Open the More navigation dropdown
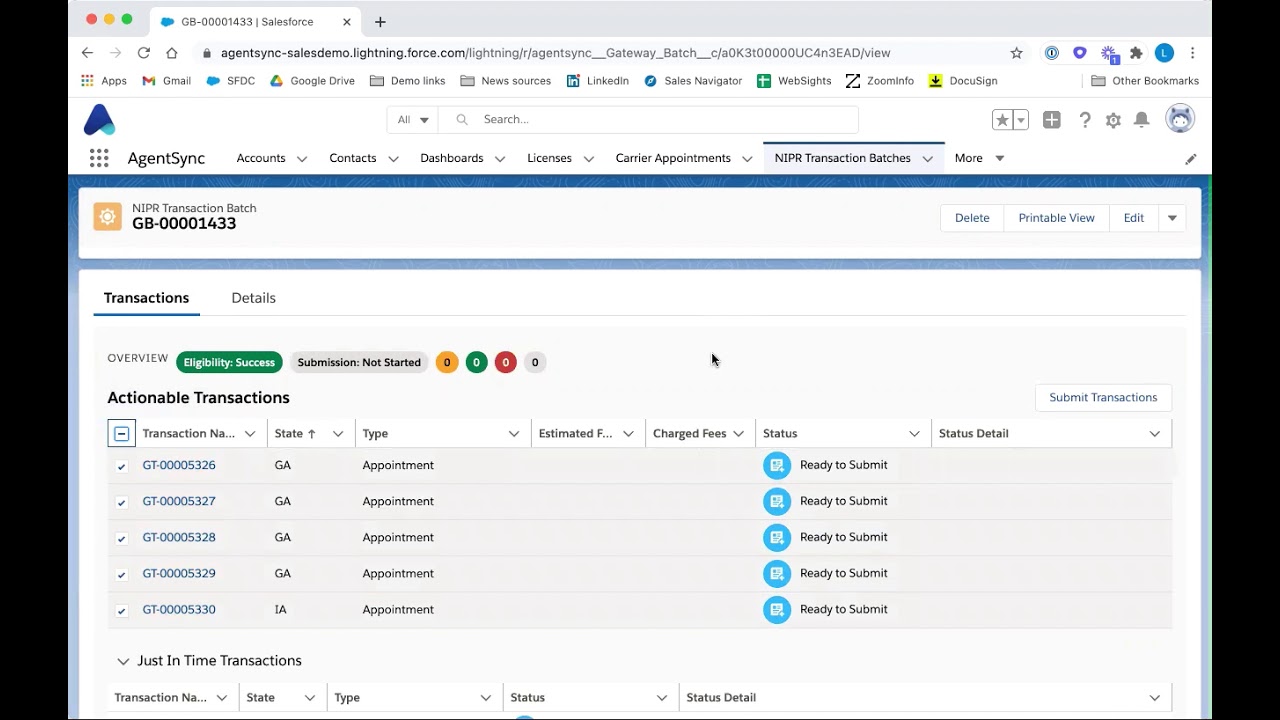Image resolution: width=1280 pixels, height=720 pixels. [979, 158]
